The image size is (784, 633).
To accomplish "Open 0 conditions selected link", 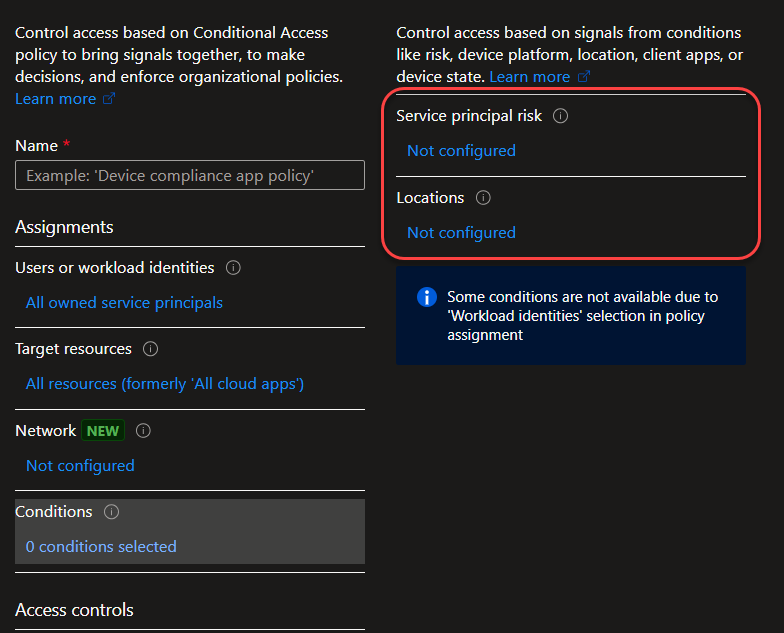I will point(101,546).
